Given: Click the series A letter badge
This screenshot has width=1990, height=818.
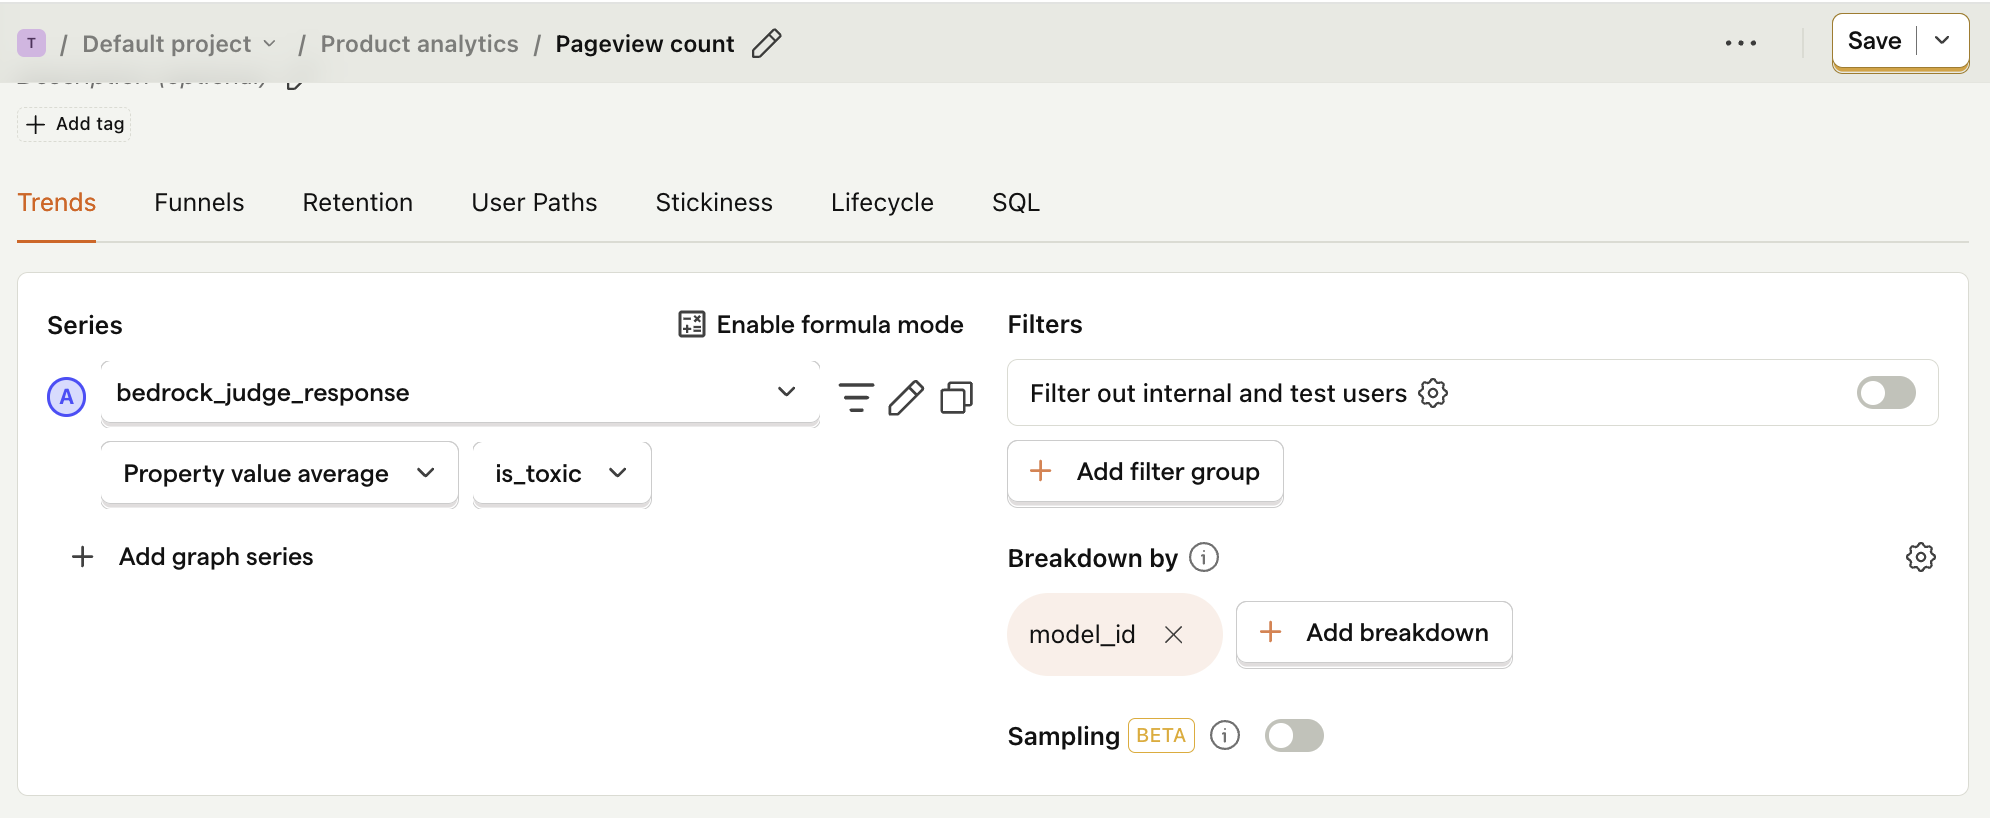Looking at the screenshot, I should [x=67, y=397].
